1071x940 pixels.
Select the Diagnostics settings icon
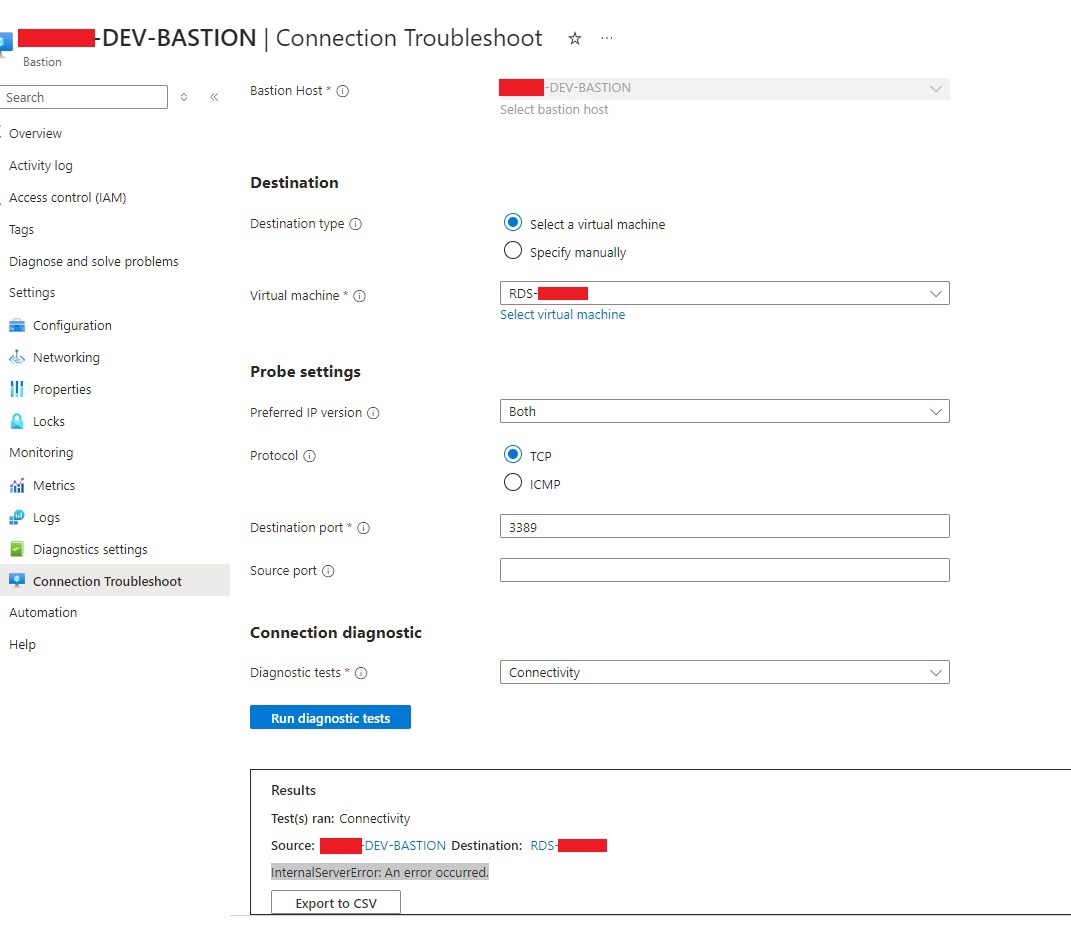[x=18, y=549]
